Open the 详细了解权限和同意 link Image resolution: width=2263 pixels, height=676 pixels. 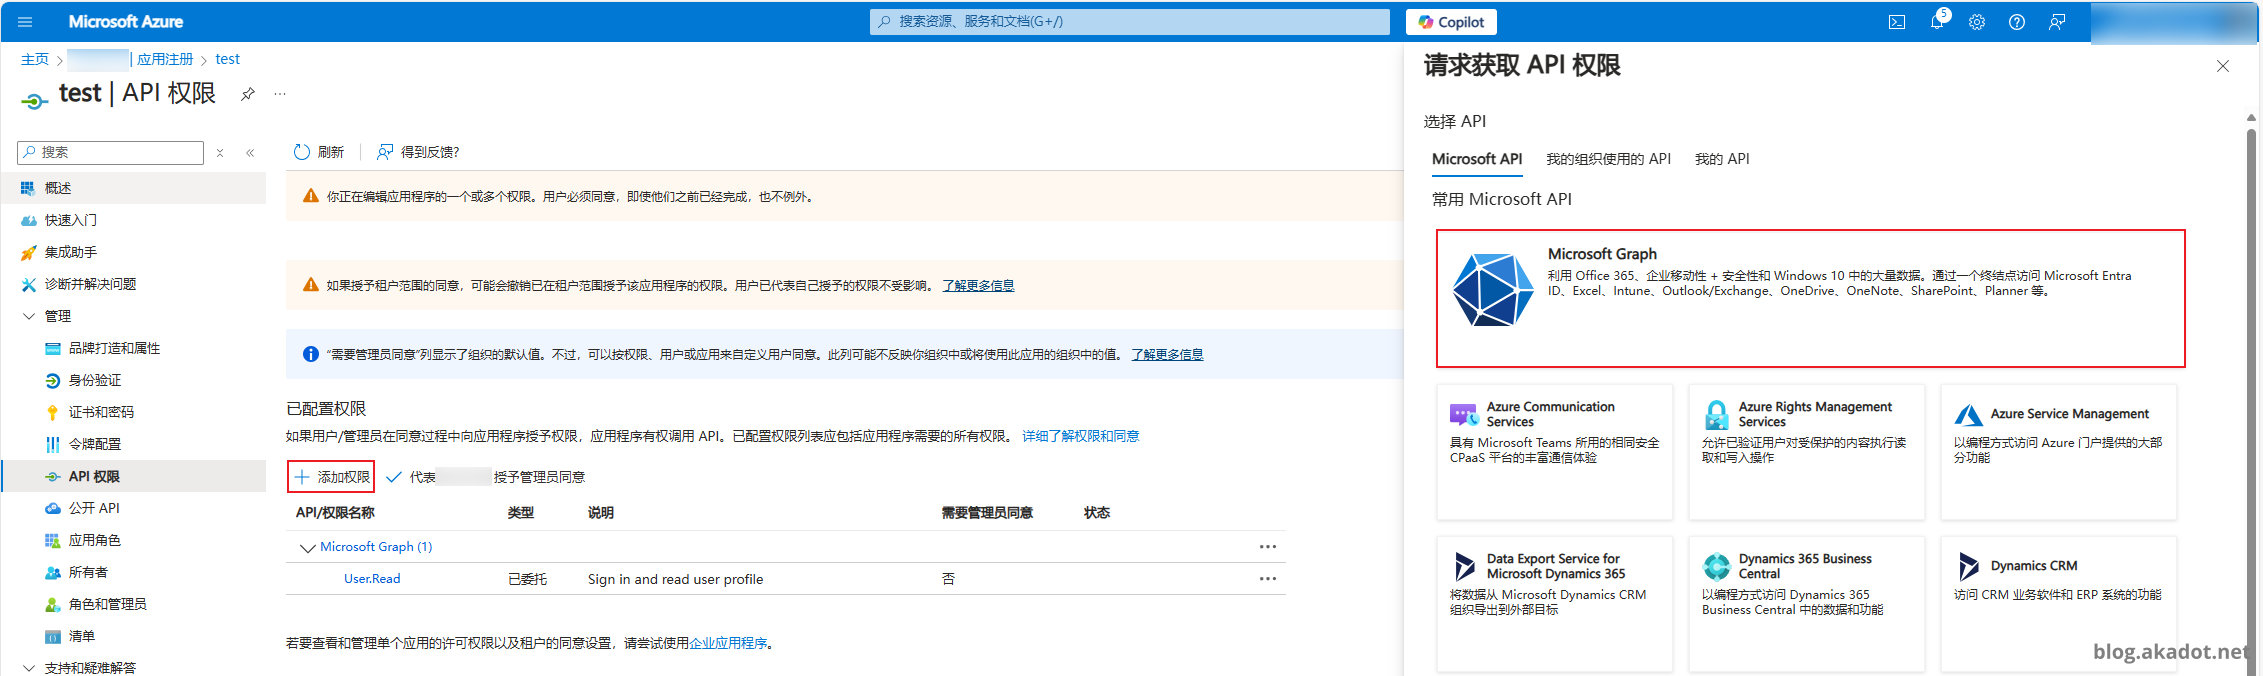click(1080, 436)
